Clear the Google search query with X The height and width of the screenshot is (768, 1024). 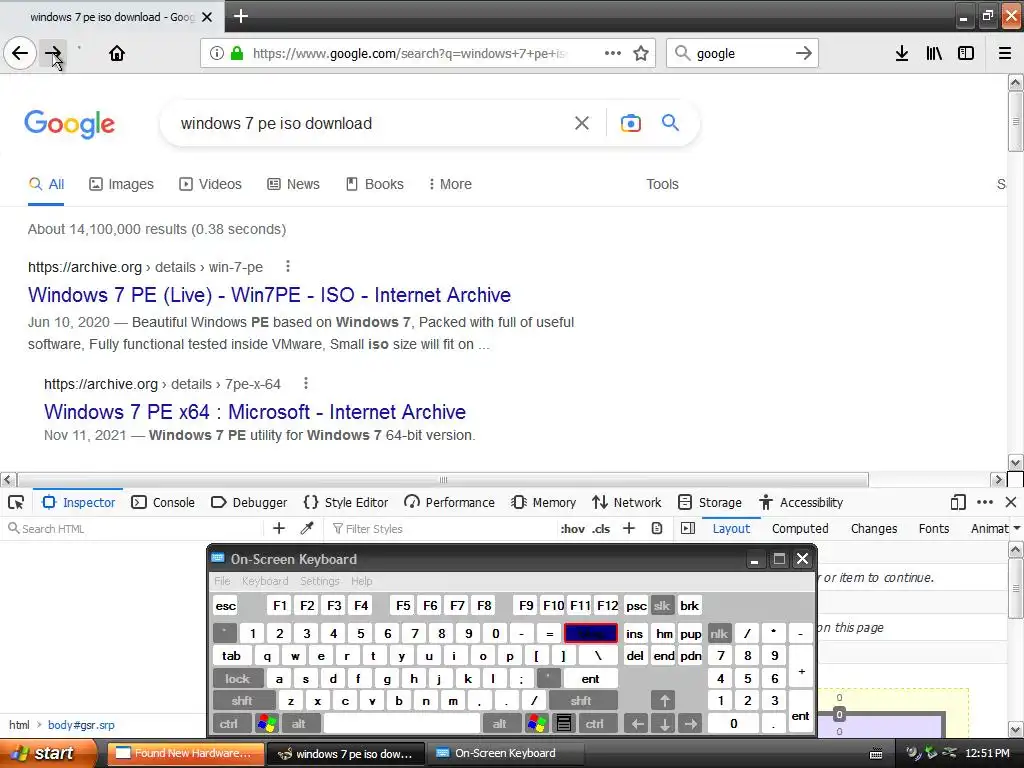582,123
